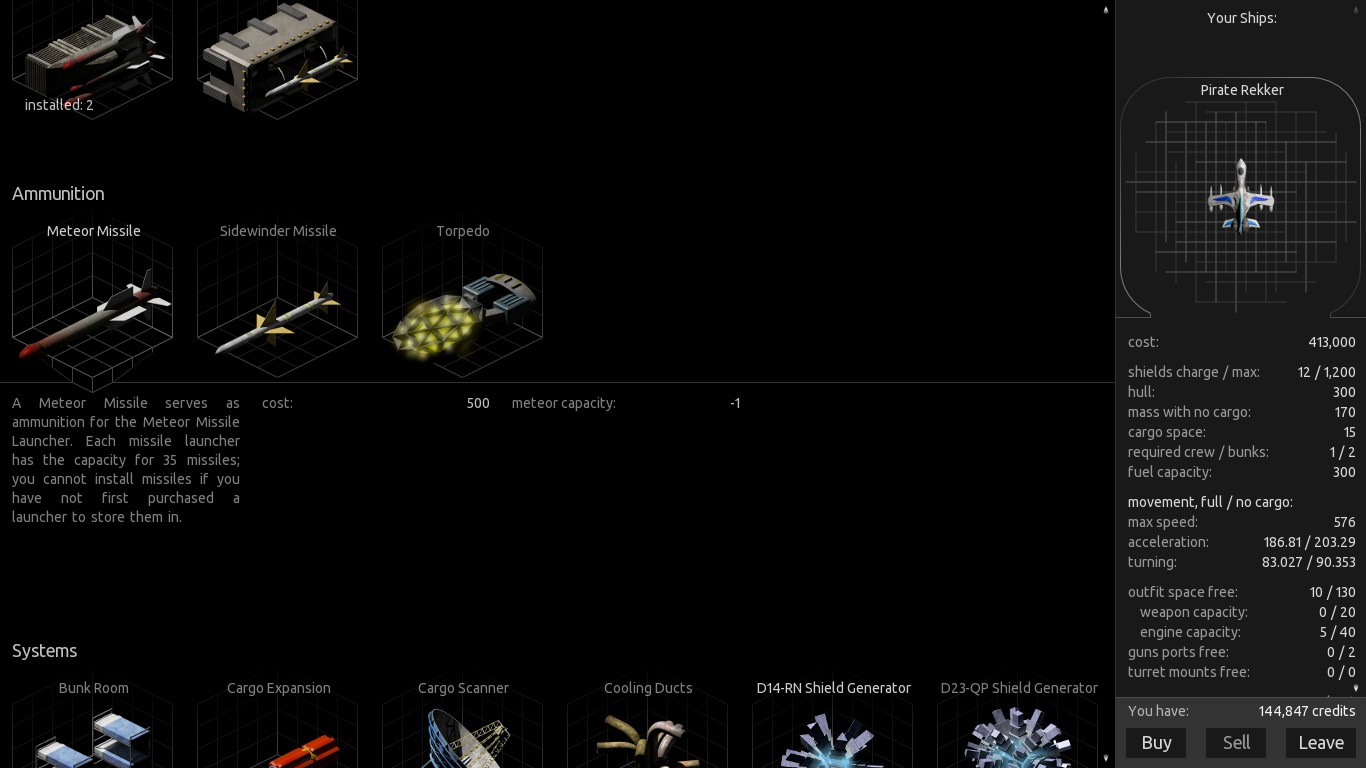Screen dimensions: 1366x768
Task: Click the "cargo space:" stat row
Action: (x=1241, y=432)
